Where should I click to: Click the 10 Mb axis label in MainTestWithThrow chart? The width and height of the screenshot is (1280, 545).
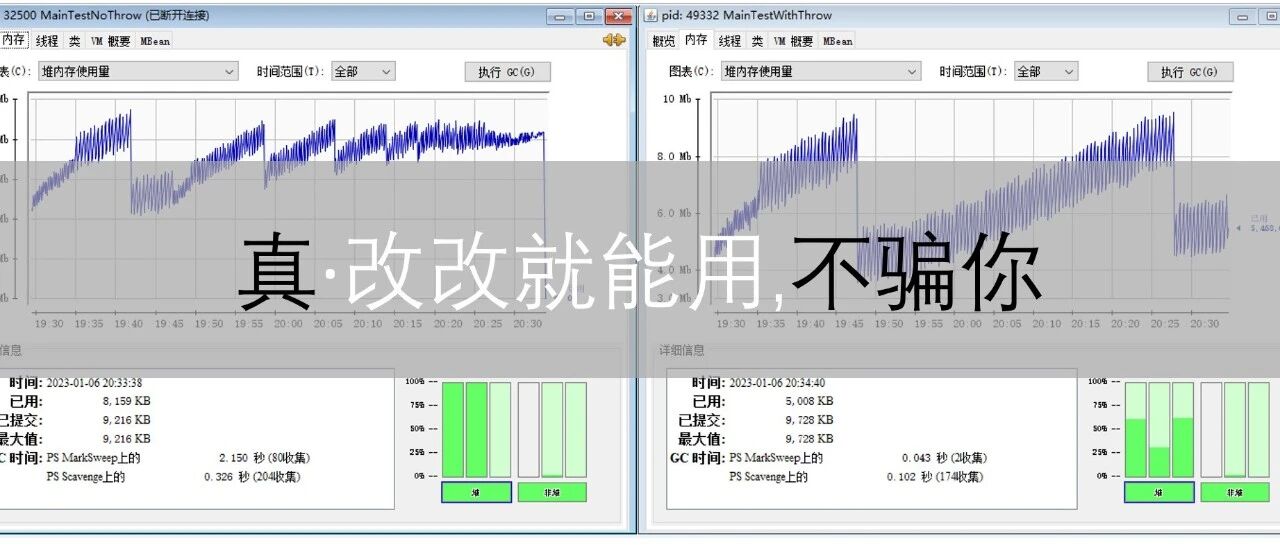click(x=677, y=99)
